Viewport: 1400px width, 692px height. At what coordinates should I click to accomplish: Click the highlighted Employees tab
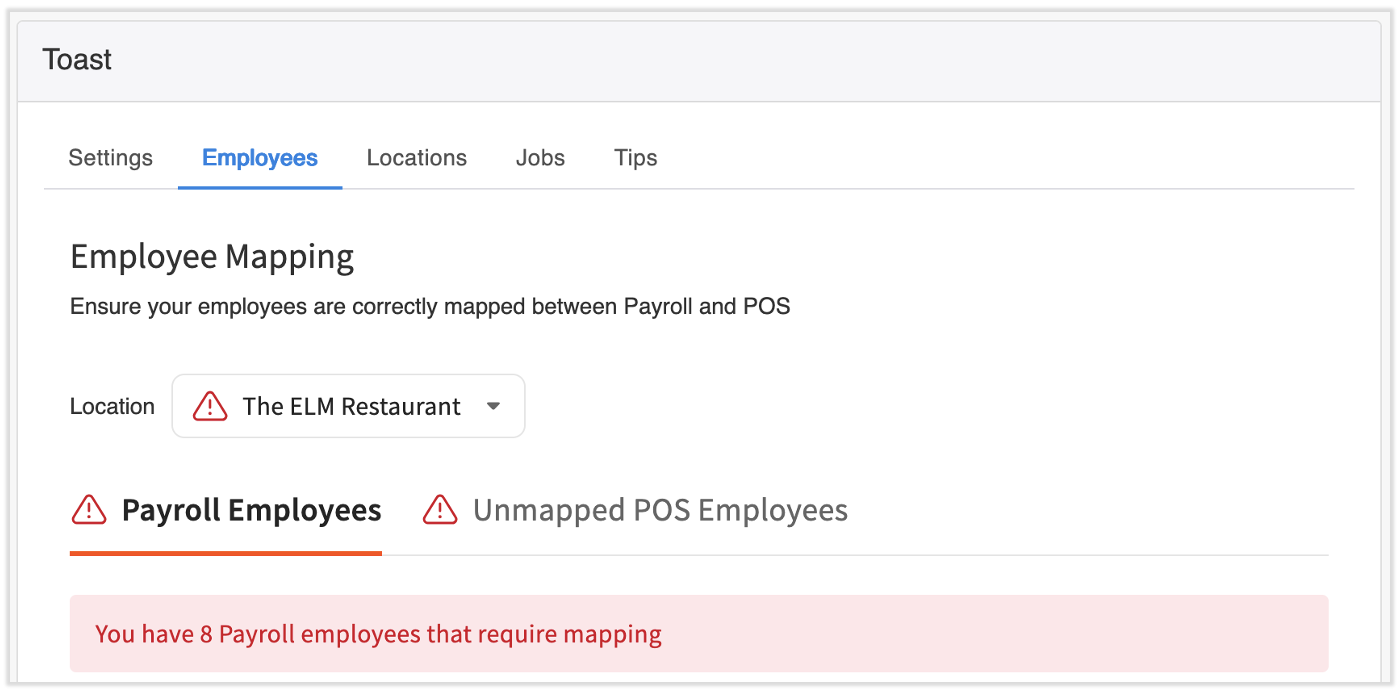259,157
